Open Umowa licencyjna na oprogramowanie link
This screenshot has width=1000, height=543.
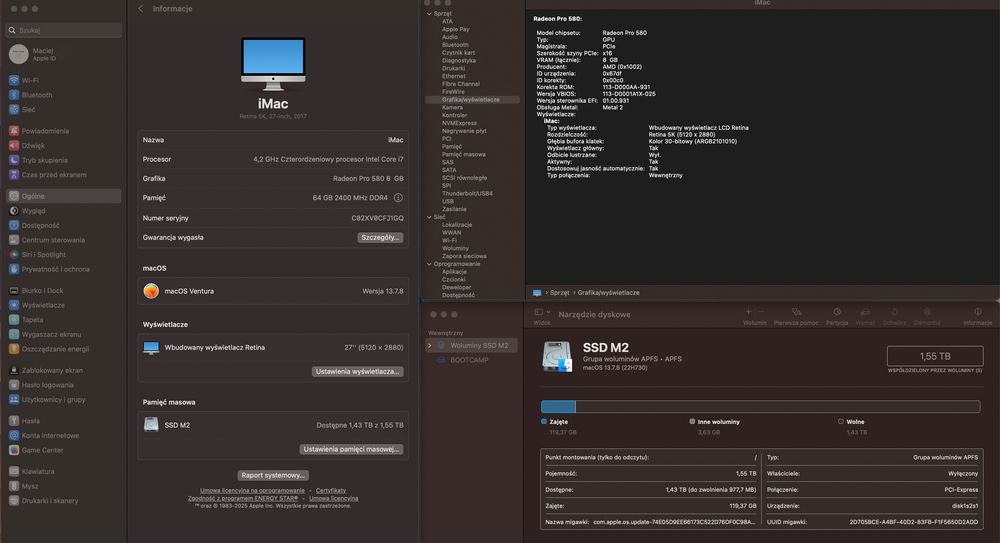pos(253,491)
